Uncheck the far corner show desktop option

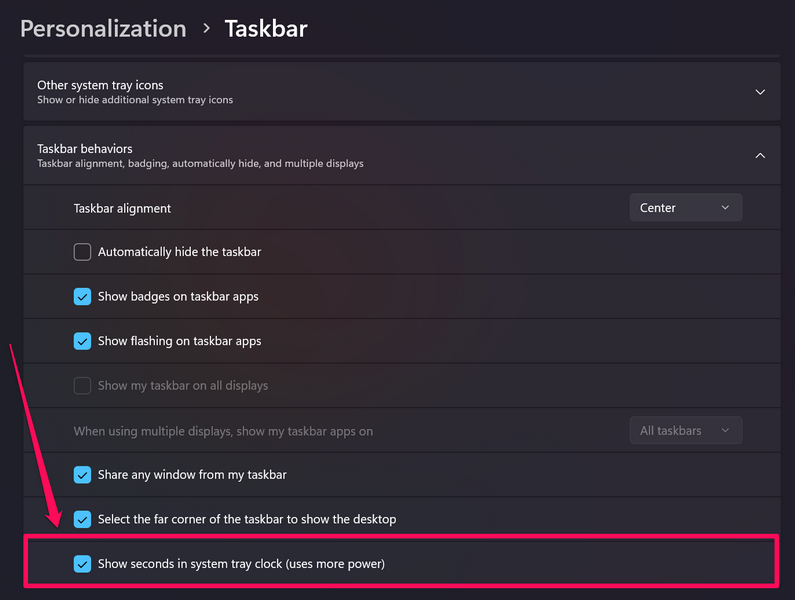pyautogui.click(x=83, y=520)
